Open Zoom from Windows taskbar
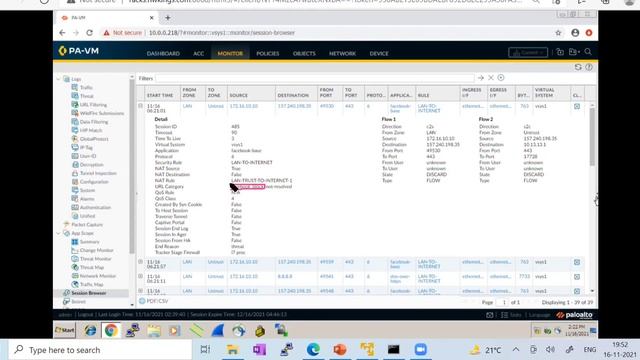 (420, 349)
